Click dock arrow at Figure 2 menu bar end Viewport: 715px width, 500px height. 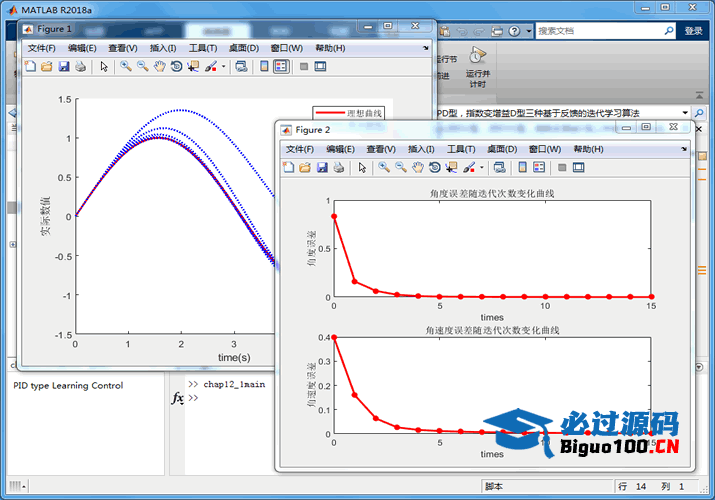[684, 149]
